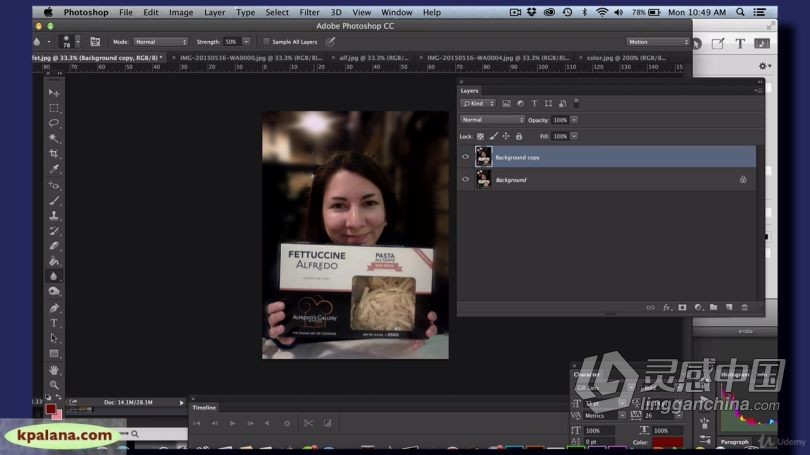Toggle lock position
This screenshot has width=810, height=455.
pyautogui.click(x=506, y=136)
